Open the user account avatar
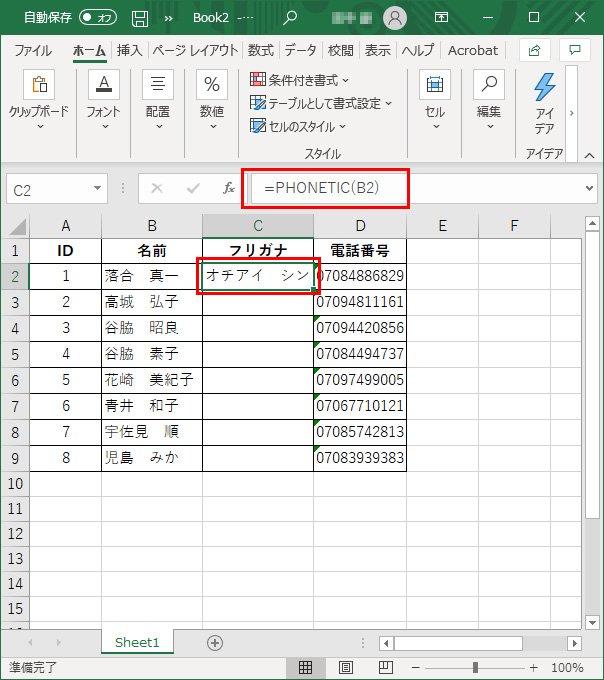The width and height of the screenshot is (604, 680). (395, 18)
